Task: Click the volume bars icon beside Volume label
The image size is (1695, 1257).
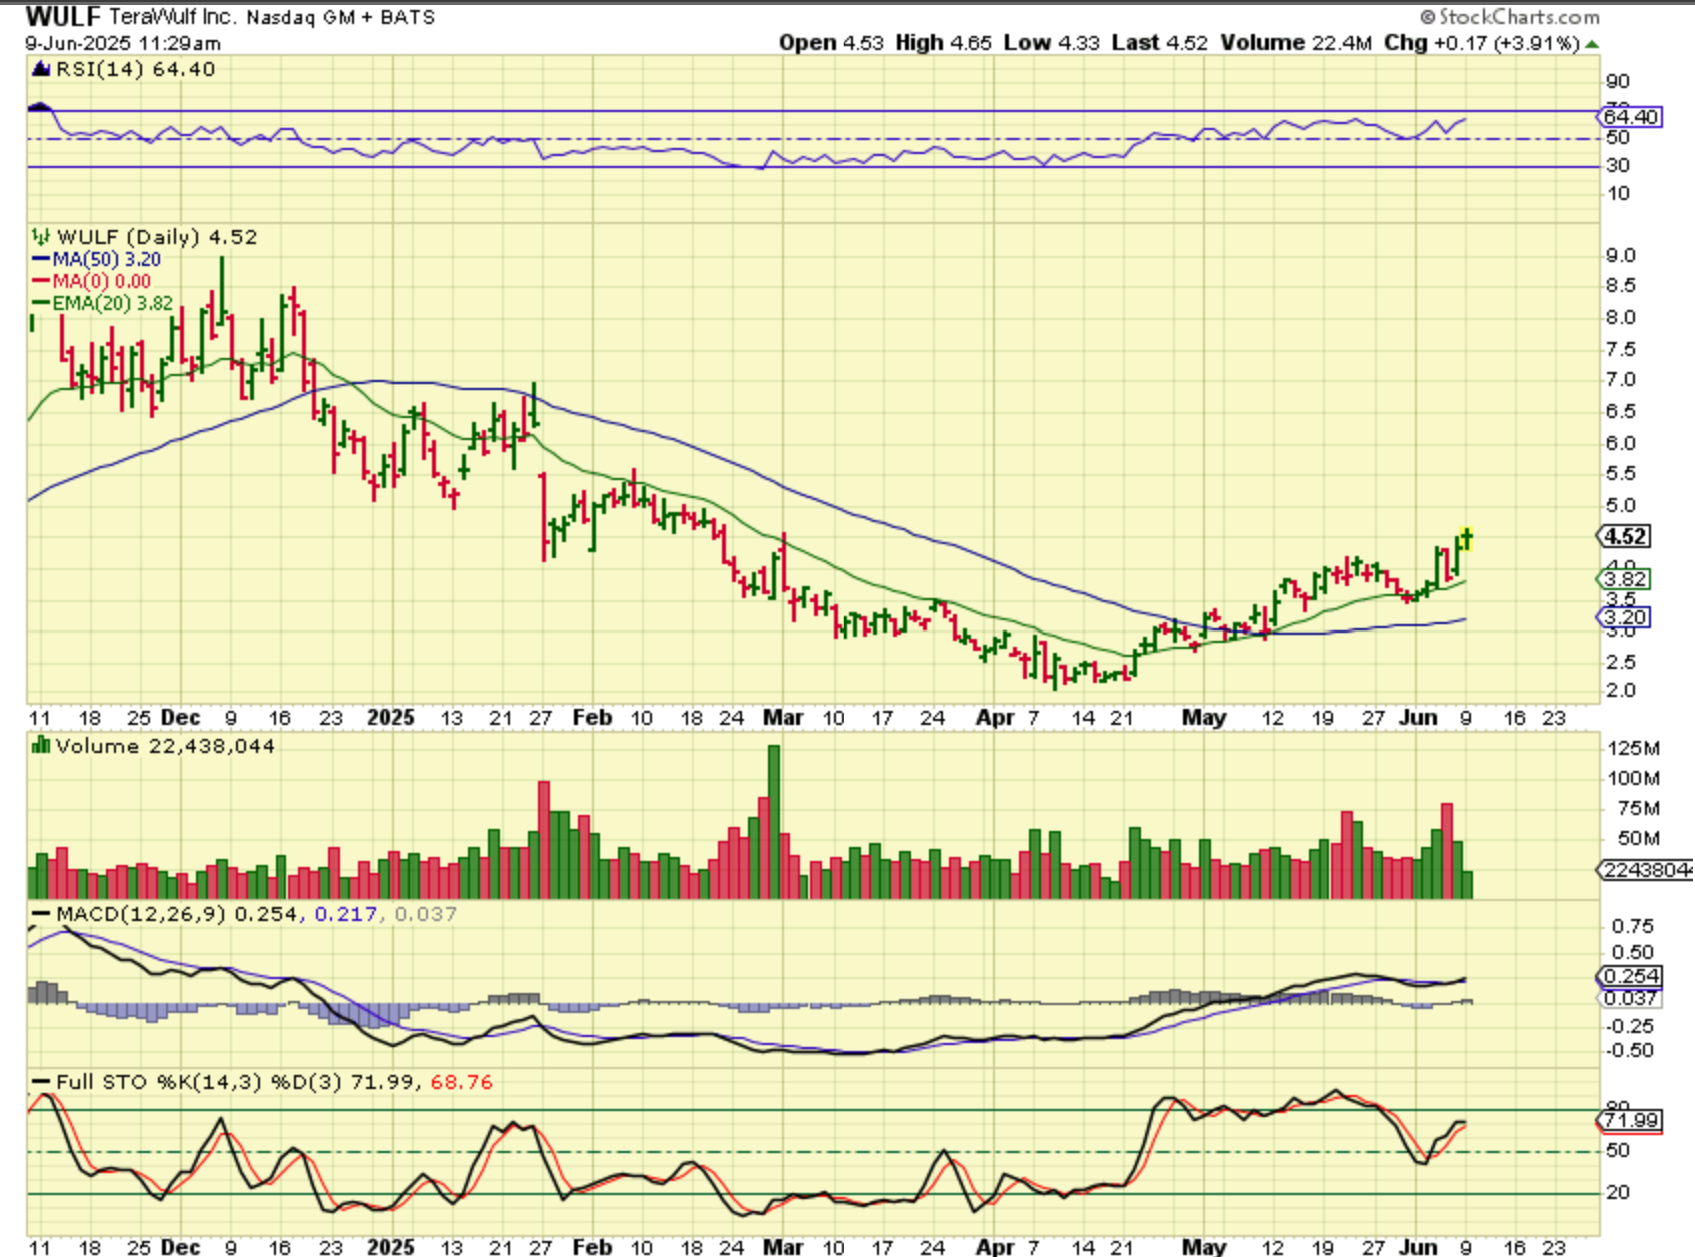Action: coord(41,745)
